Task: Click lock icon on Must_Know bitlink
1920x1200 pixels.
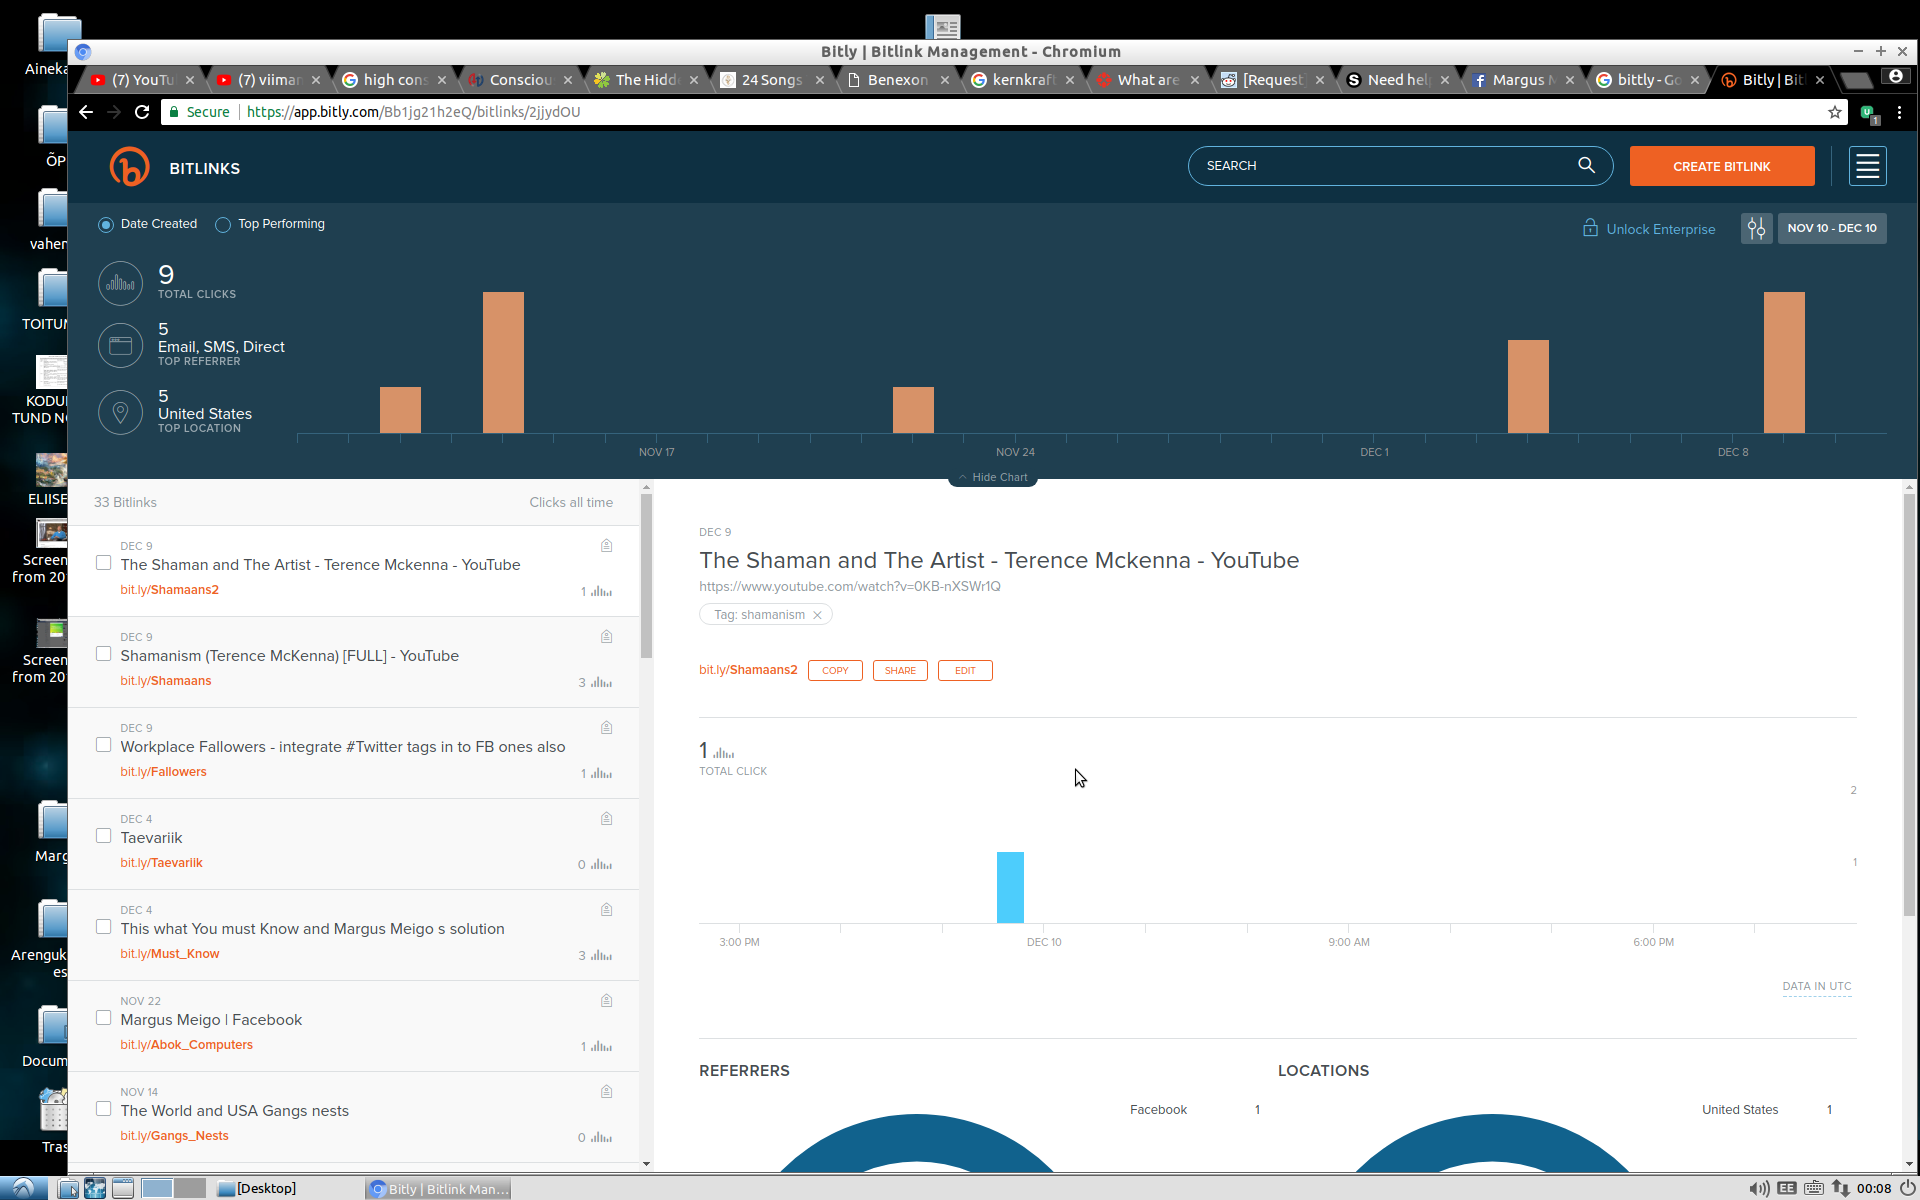Action: pos(606,909)
